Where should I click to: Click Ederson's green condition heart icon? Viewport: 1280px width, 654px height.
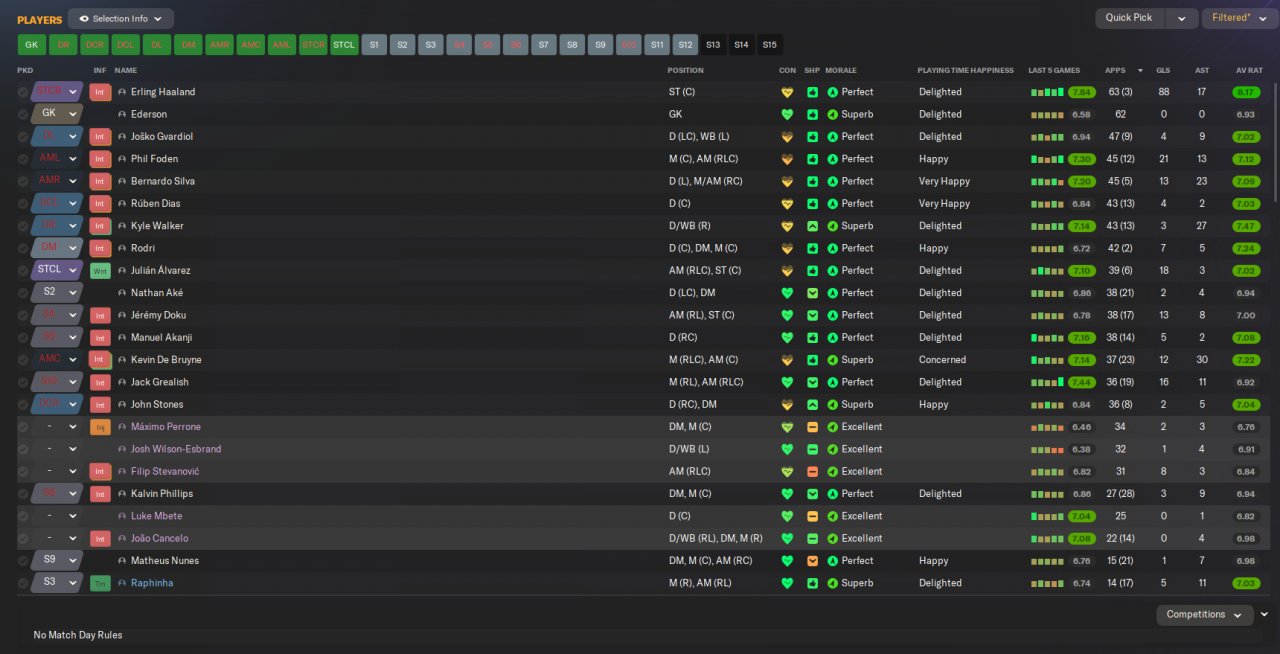pos(787,114)
